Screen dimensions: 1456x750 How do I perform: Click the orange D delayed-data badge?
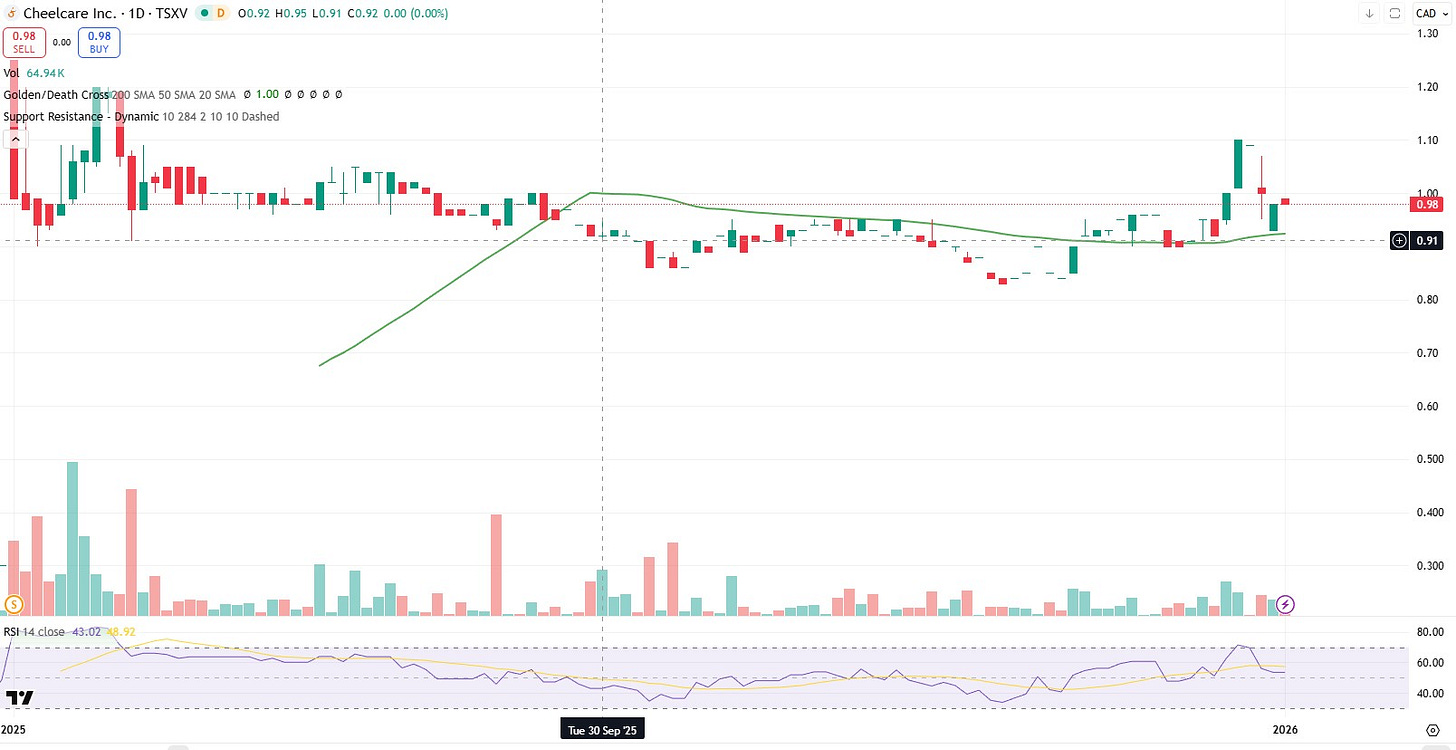click(x=223, y=13)
